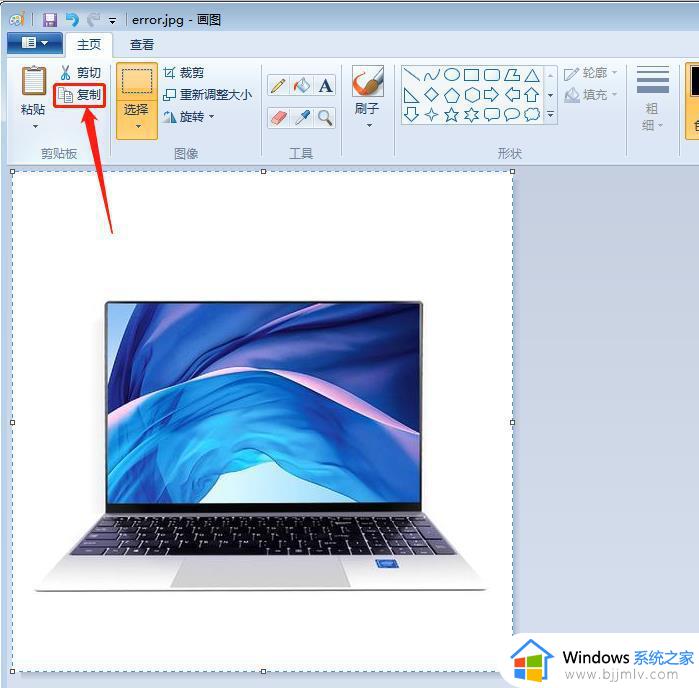Choose the Four-point star shape
The height and width of the screenshot is (688, 699).
pos(432,115)
